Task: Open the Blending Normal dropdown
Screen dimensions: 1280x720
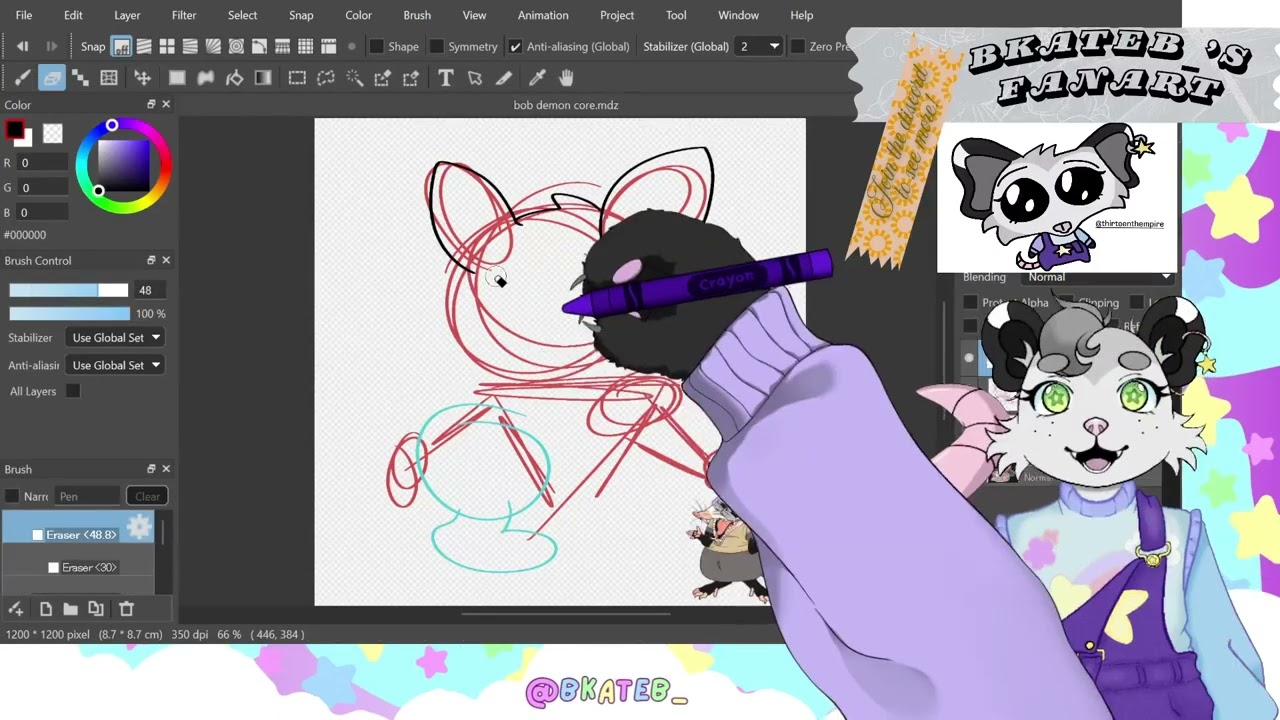Action: [x=1098, y=277]
